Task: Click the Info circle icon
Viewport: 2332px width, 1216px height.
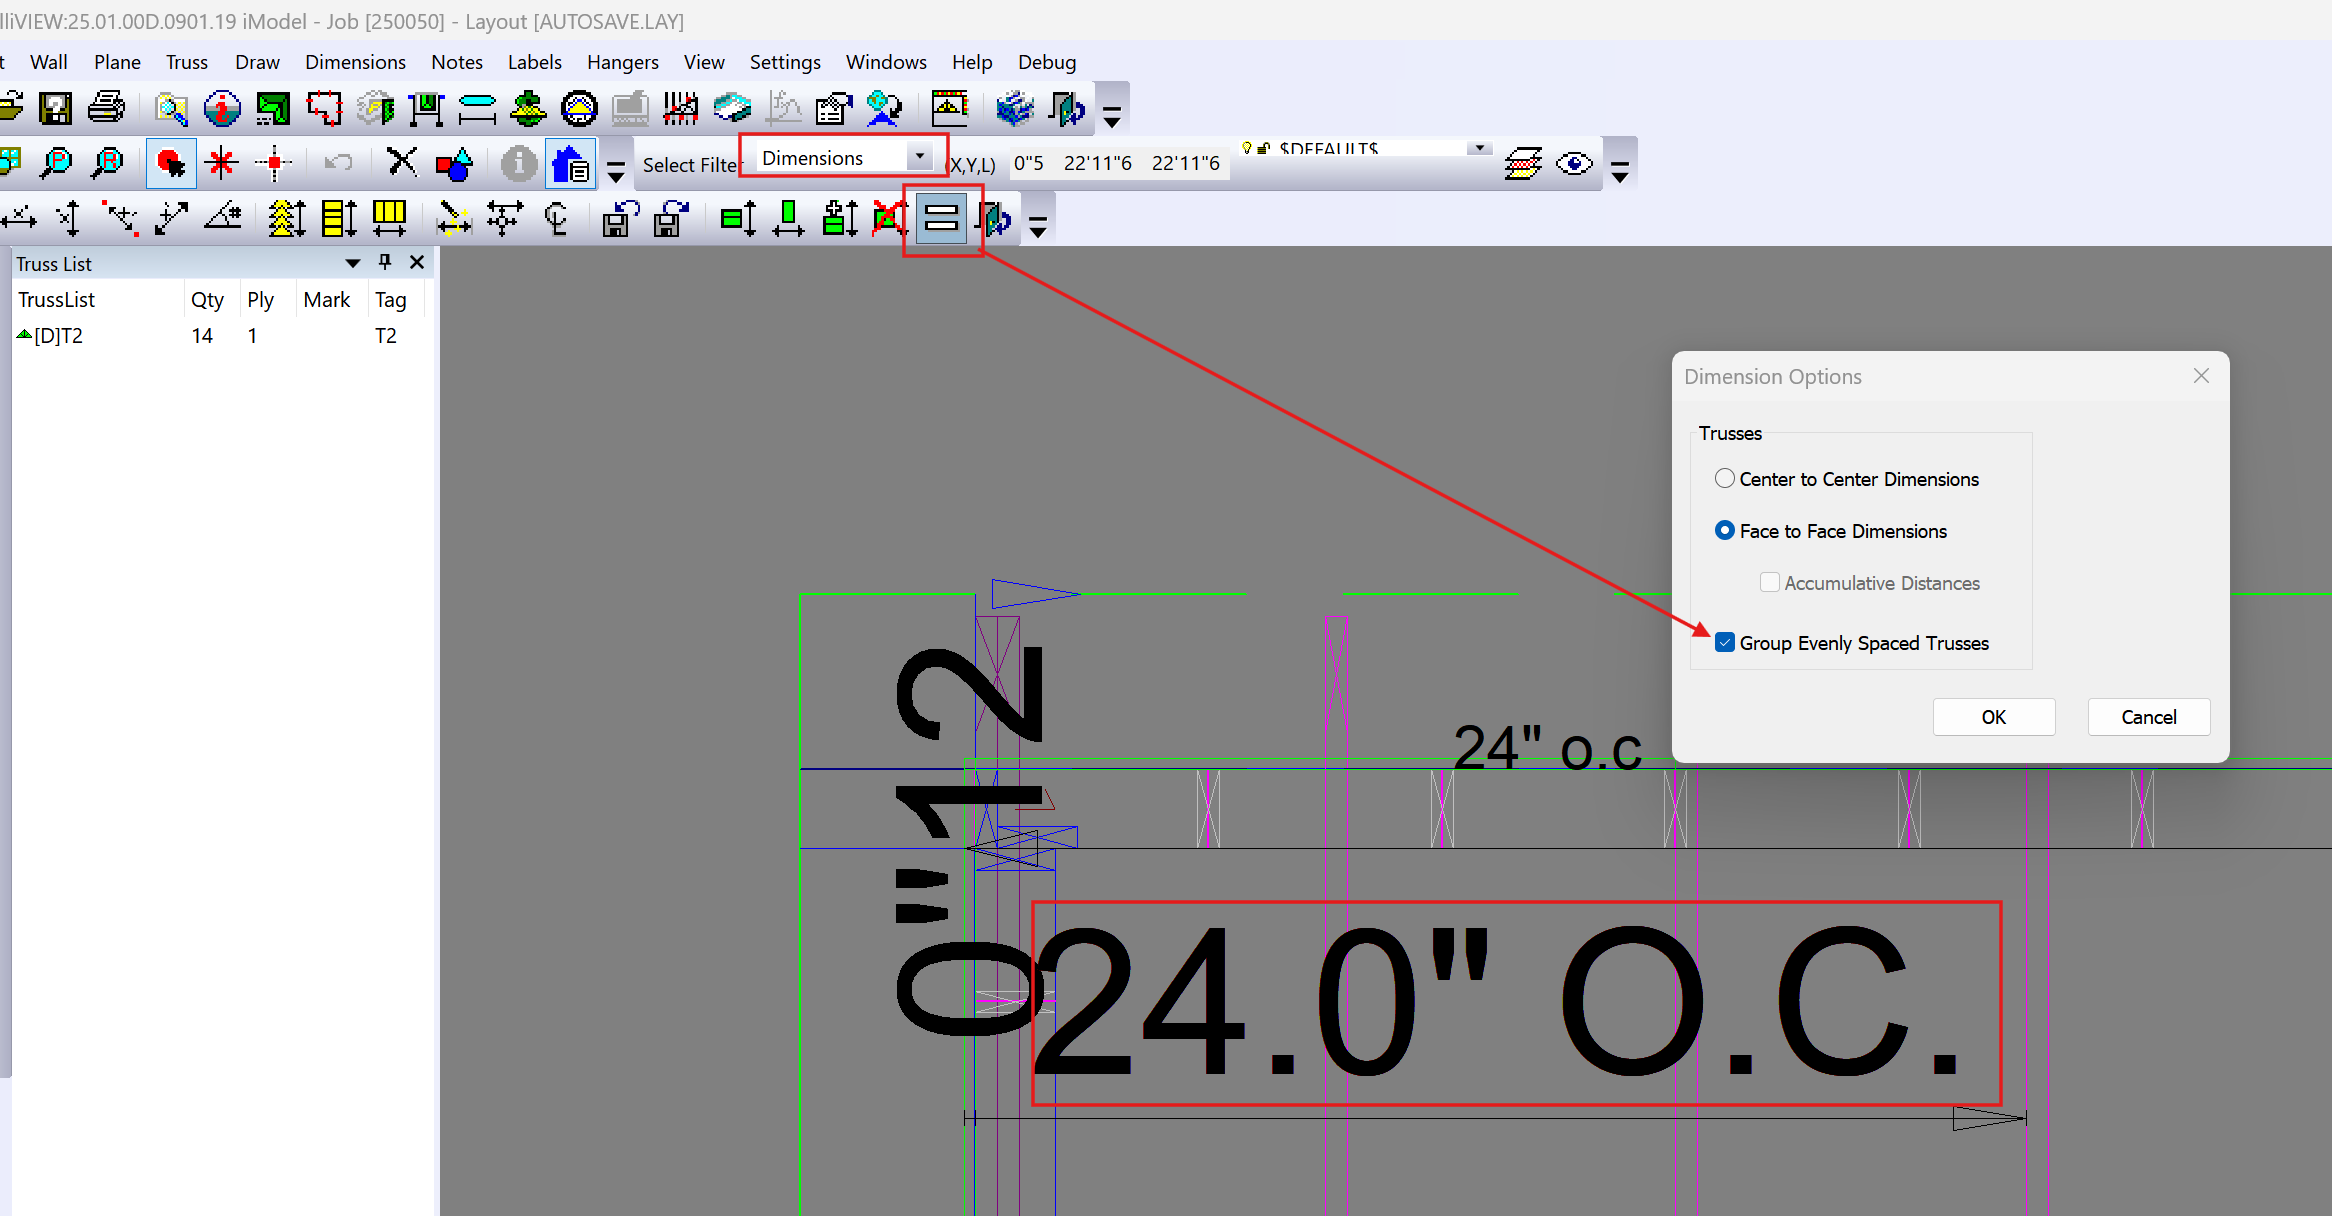Action: coord(518,163)
